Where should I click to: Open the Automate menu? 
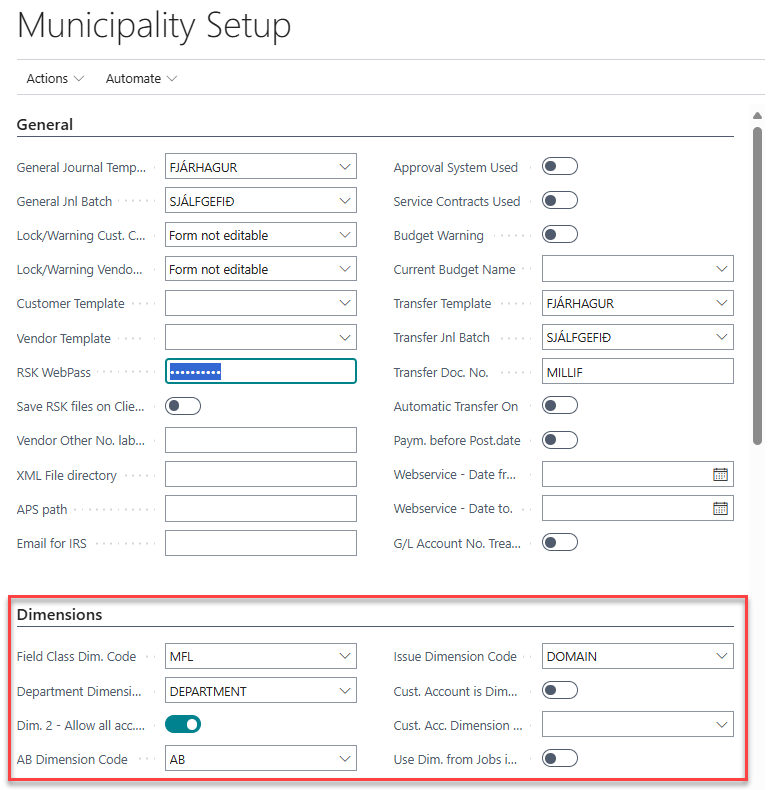pyautogui.click(x=141, y=78)
